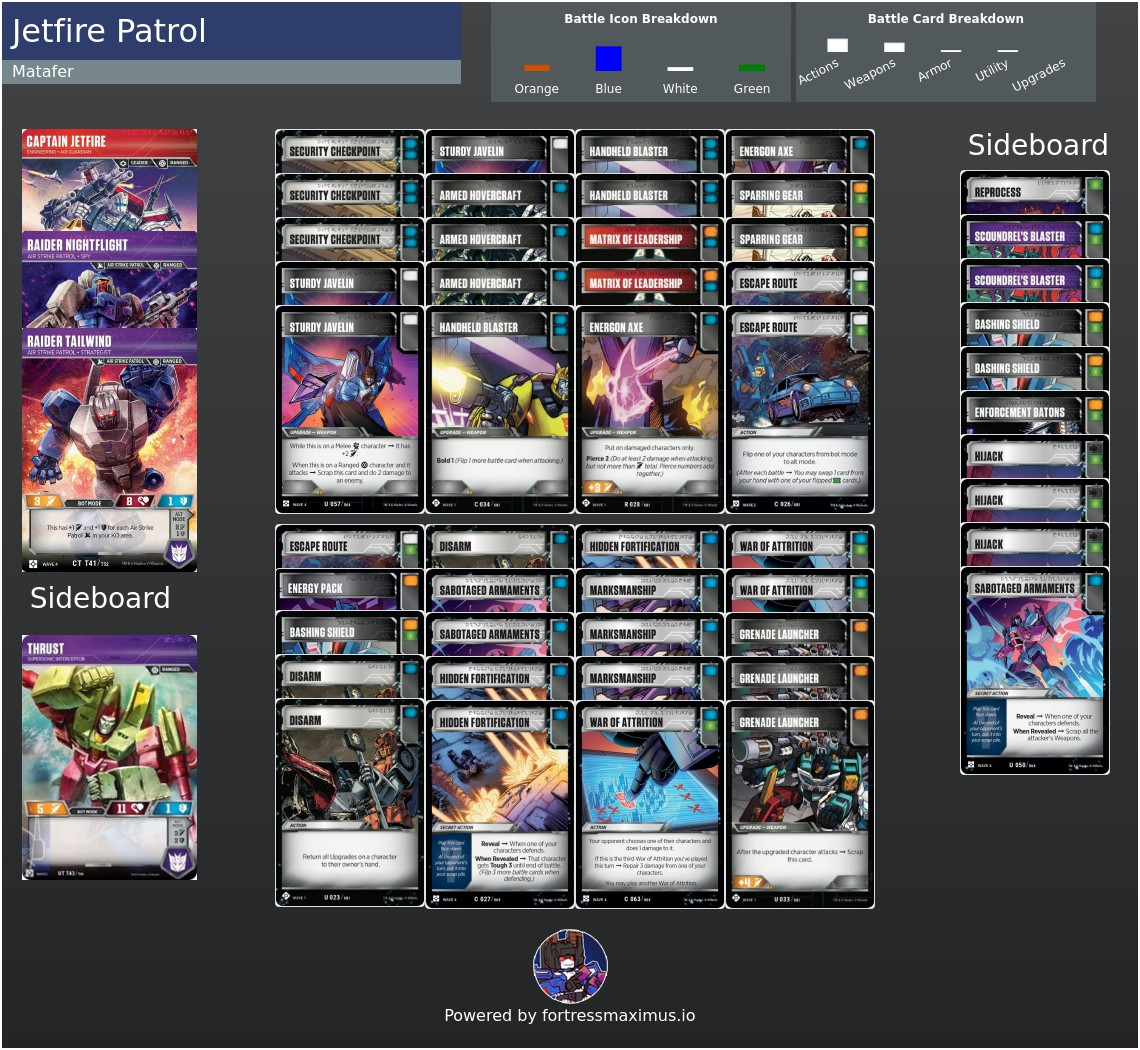1140x1050 pixels.
Task: Click the "Weapons" chart label
Action: click(x=870, y=74)
